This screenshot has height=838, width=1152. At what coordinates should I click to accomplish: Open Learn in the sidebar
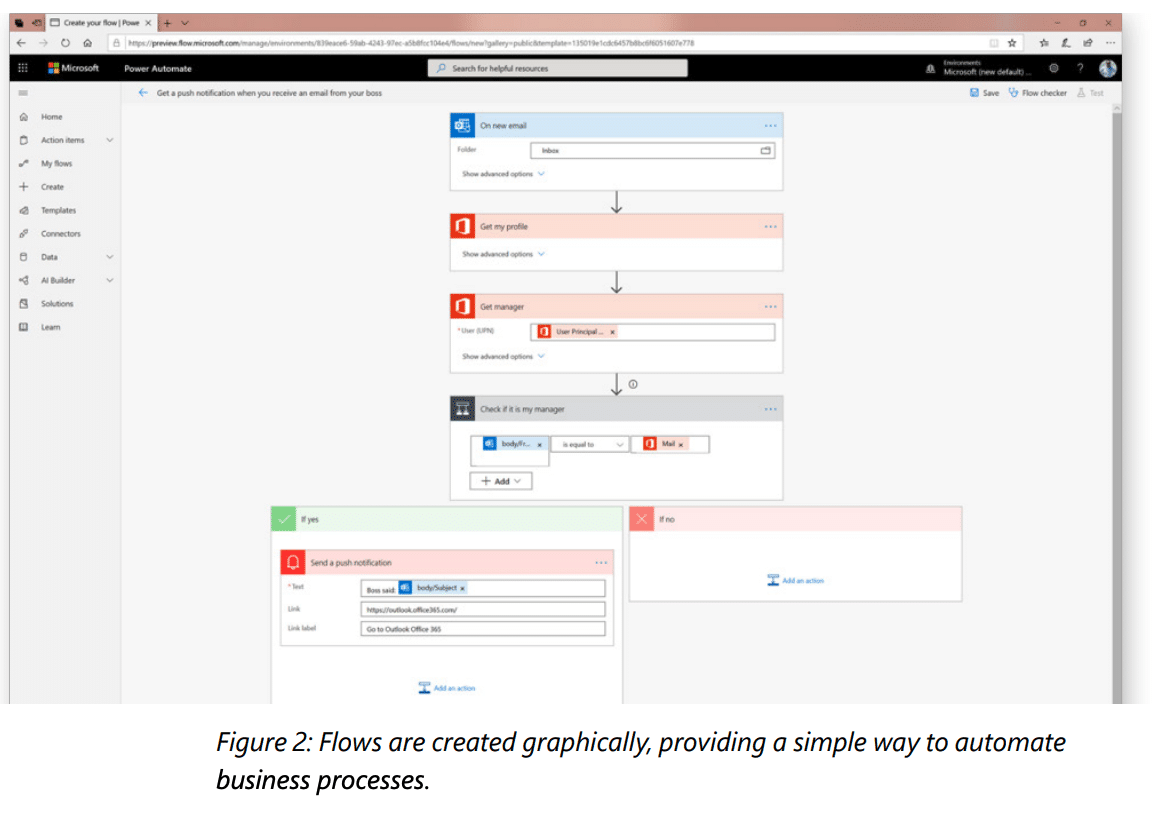coord(51,328)
